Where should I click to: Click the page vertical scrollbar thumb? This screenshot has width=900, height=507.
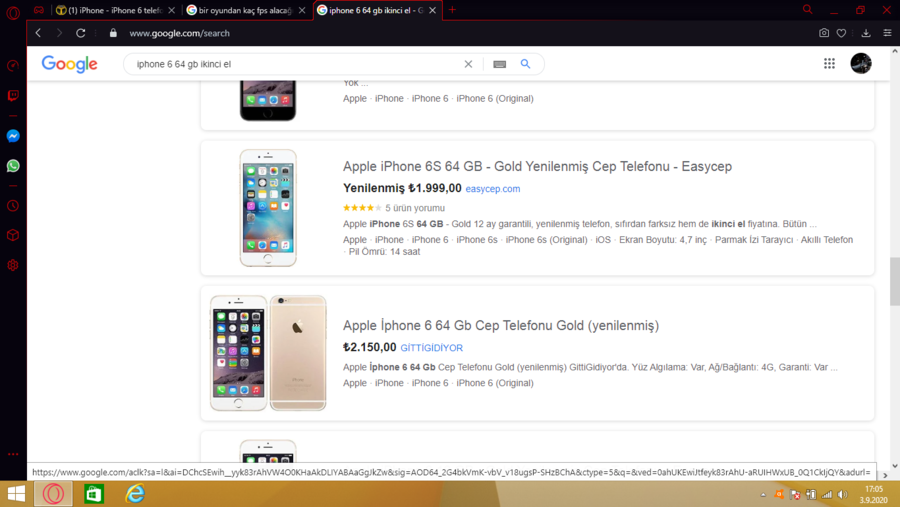point(894,281)
